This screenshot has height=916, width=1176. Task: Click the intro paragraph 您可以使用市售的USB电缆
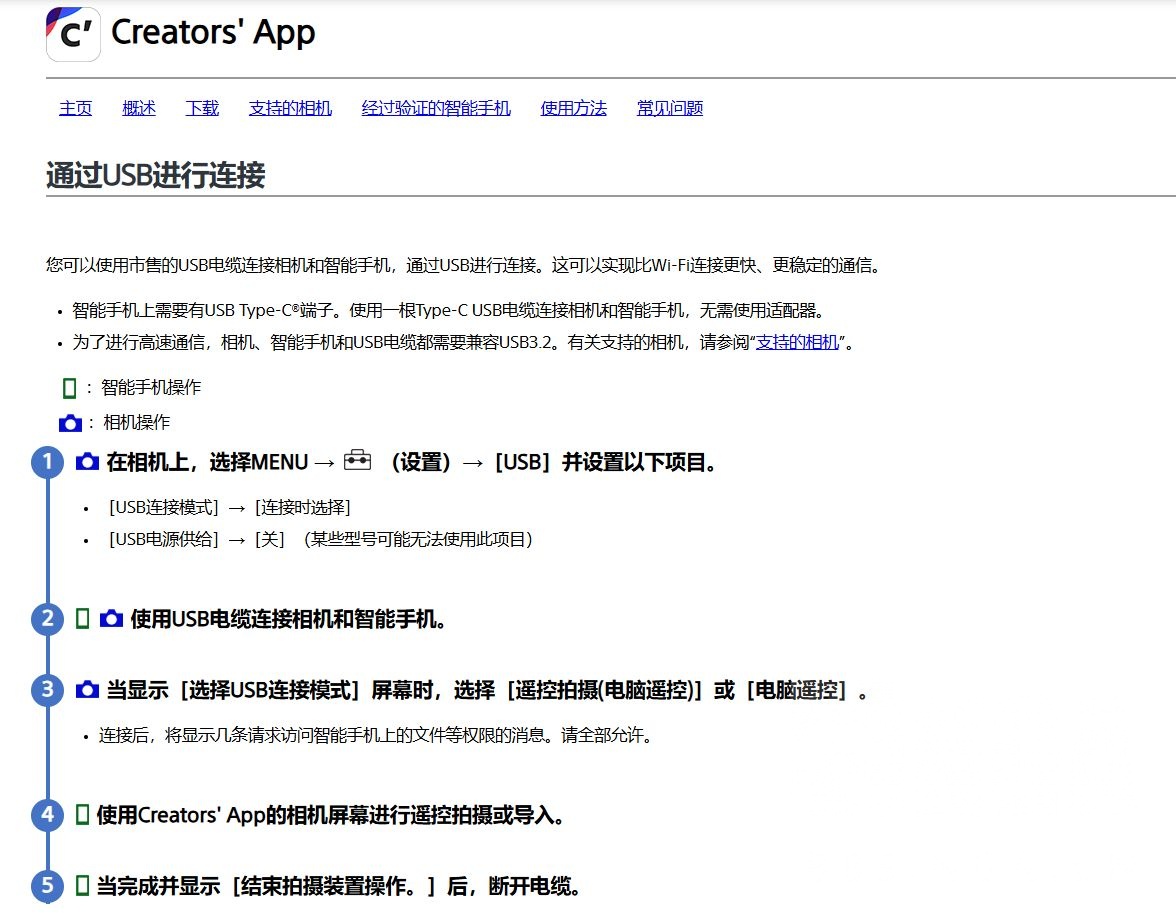click(x=464, y=266)
